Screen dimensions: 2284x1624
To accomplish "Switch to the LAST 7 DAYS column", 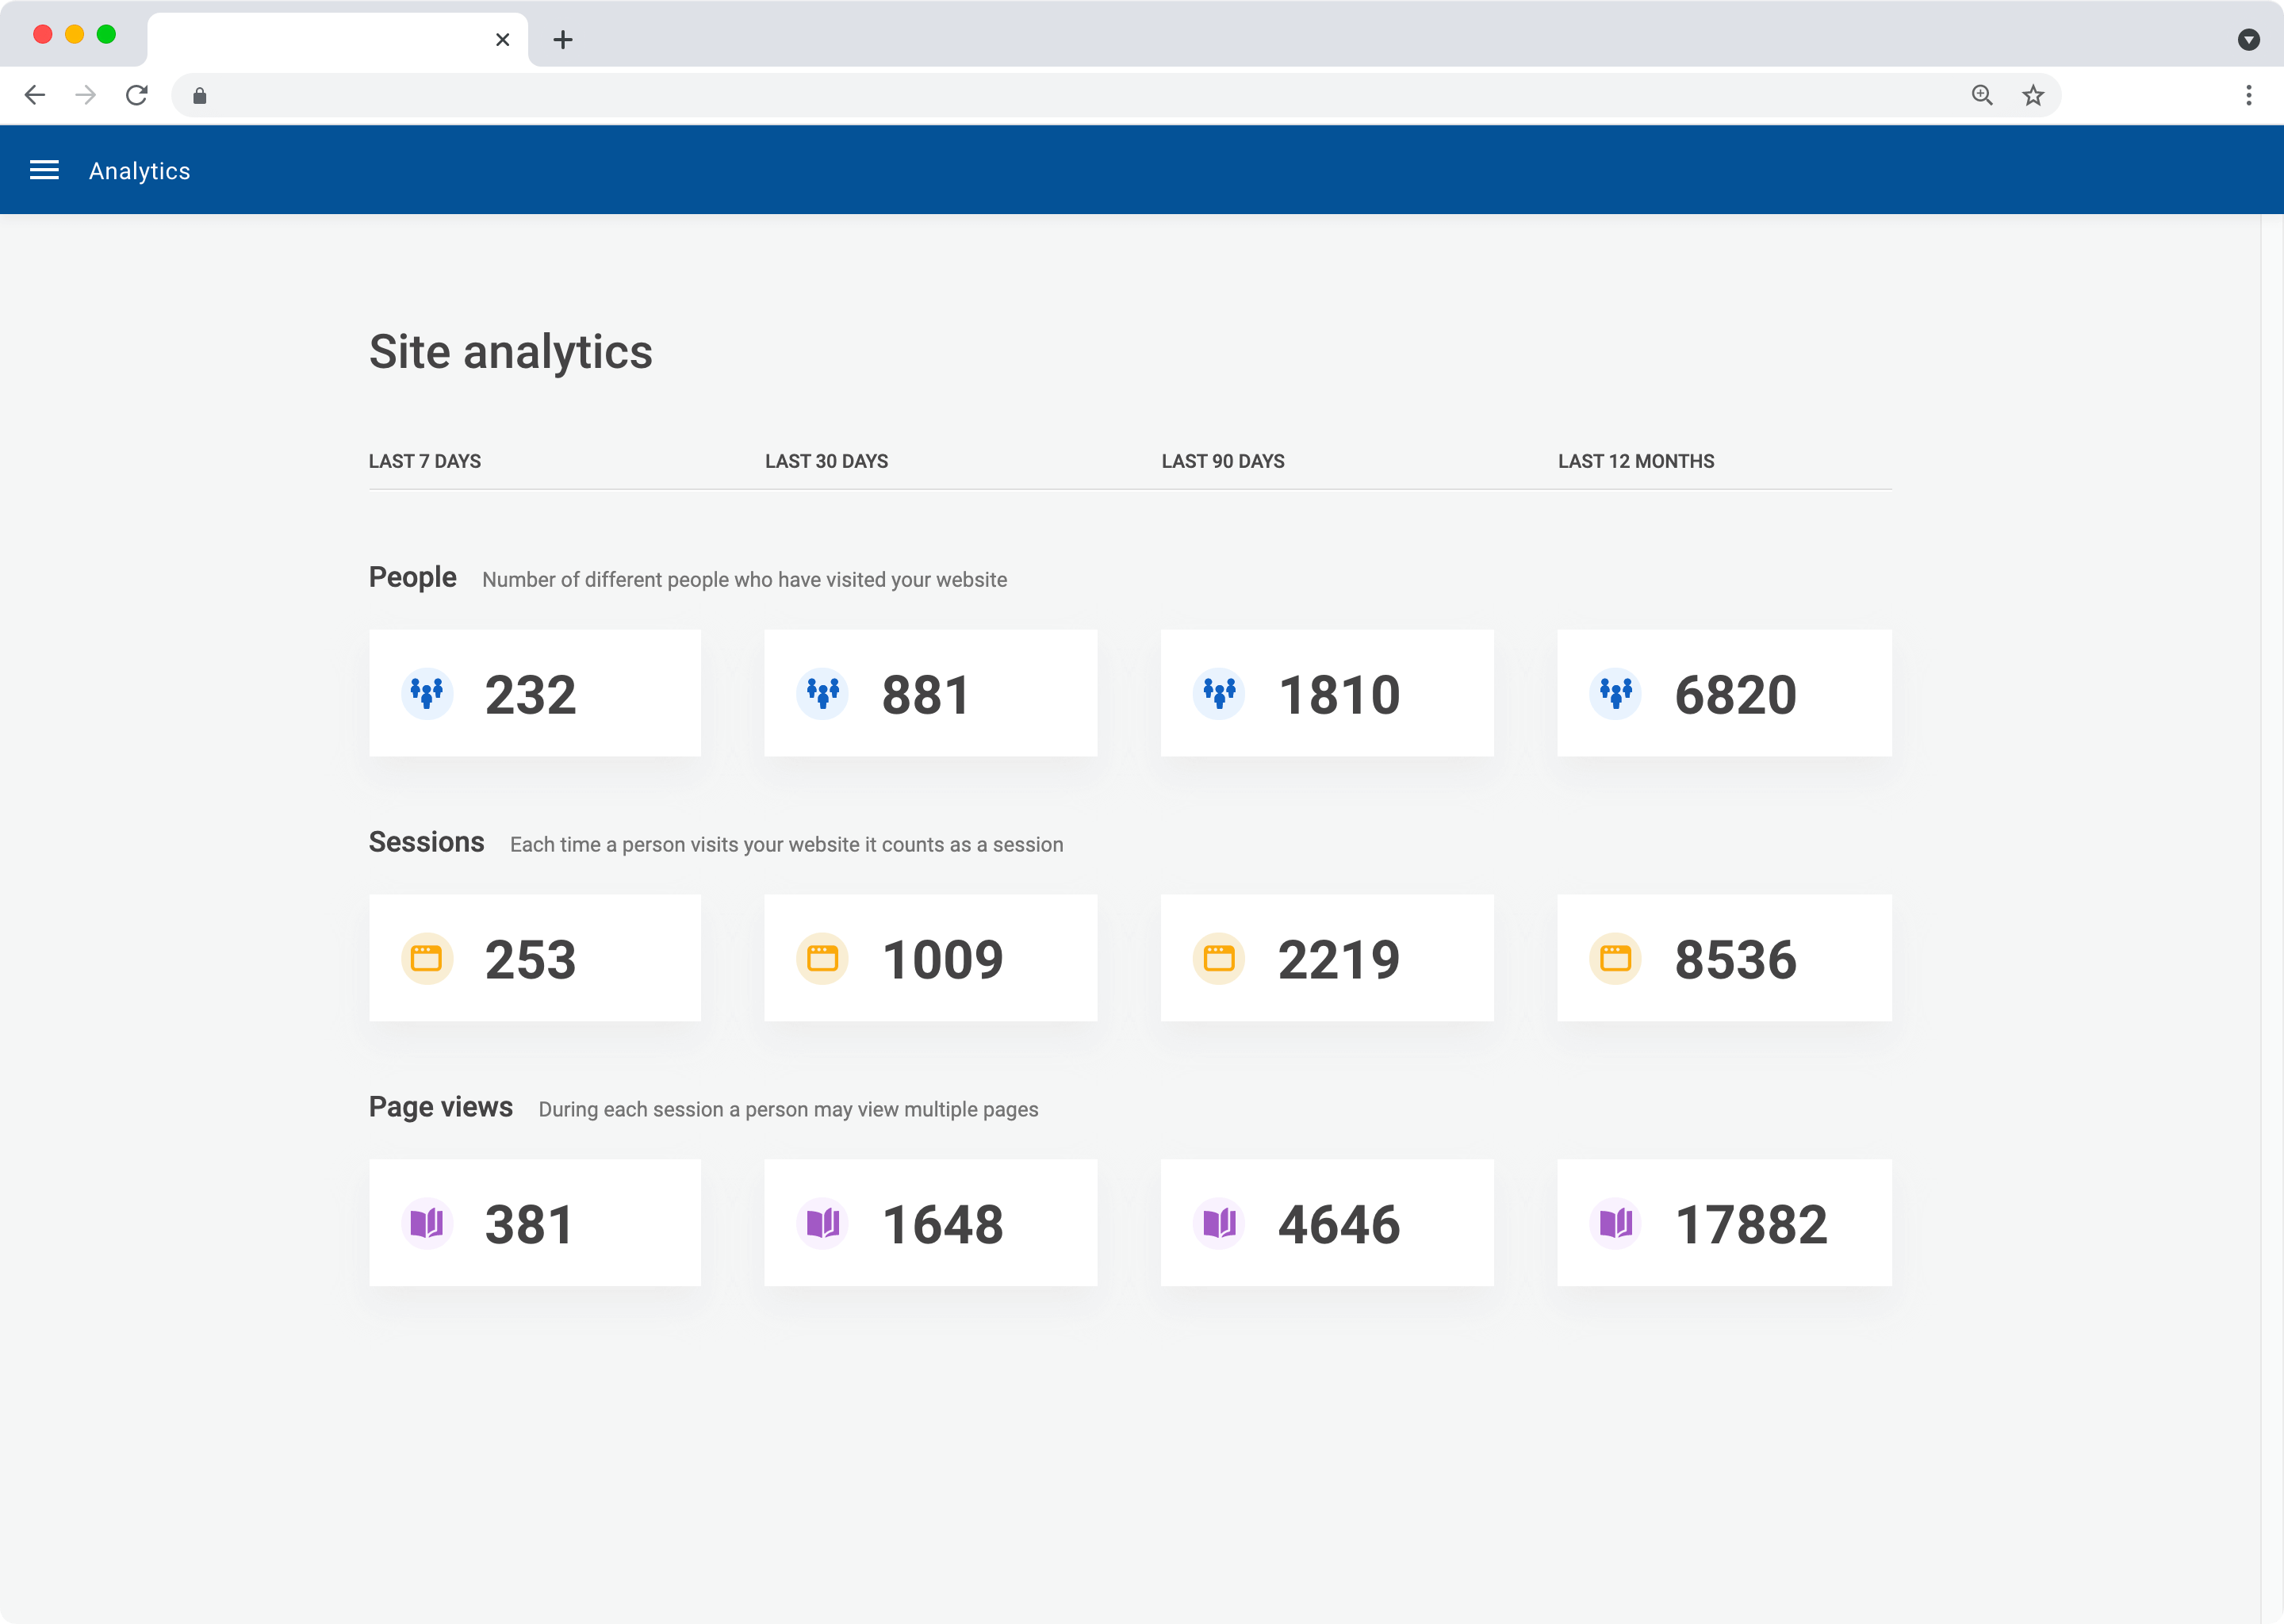I will pos(424,461).
